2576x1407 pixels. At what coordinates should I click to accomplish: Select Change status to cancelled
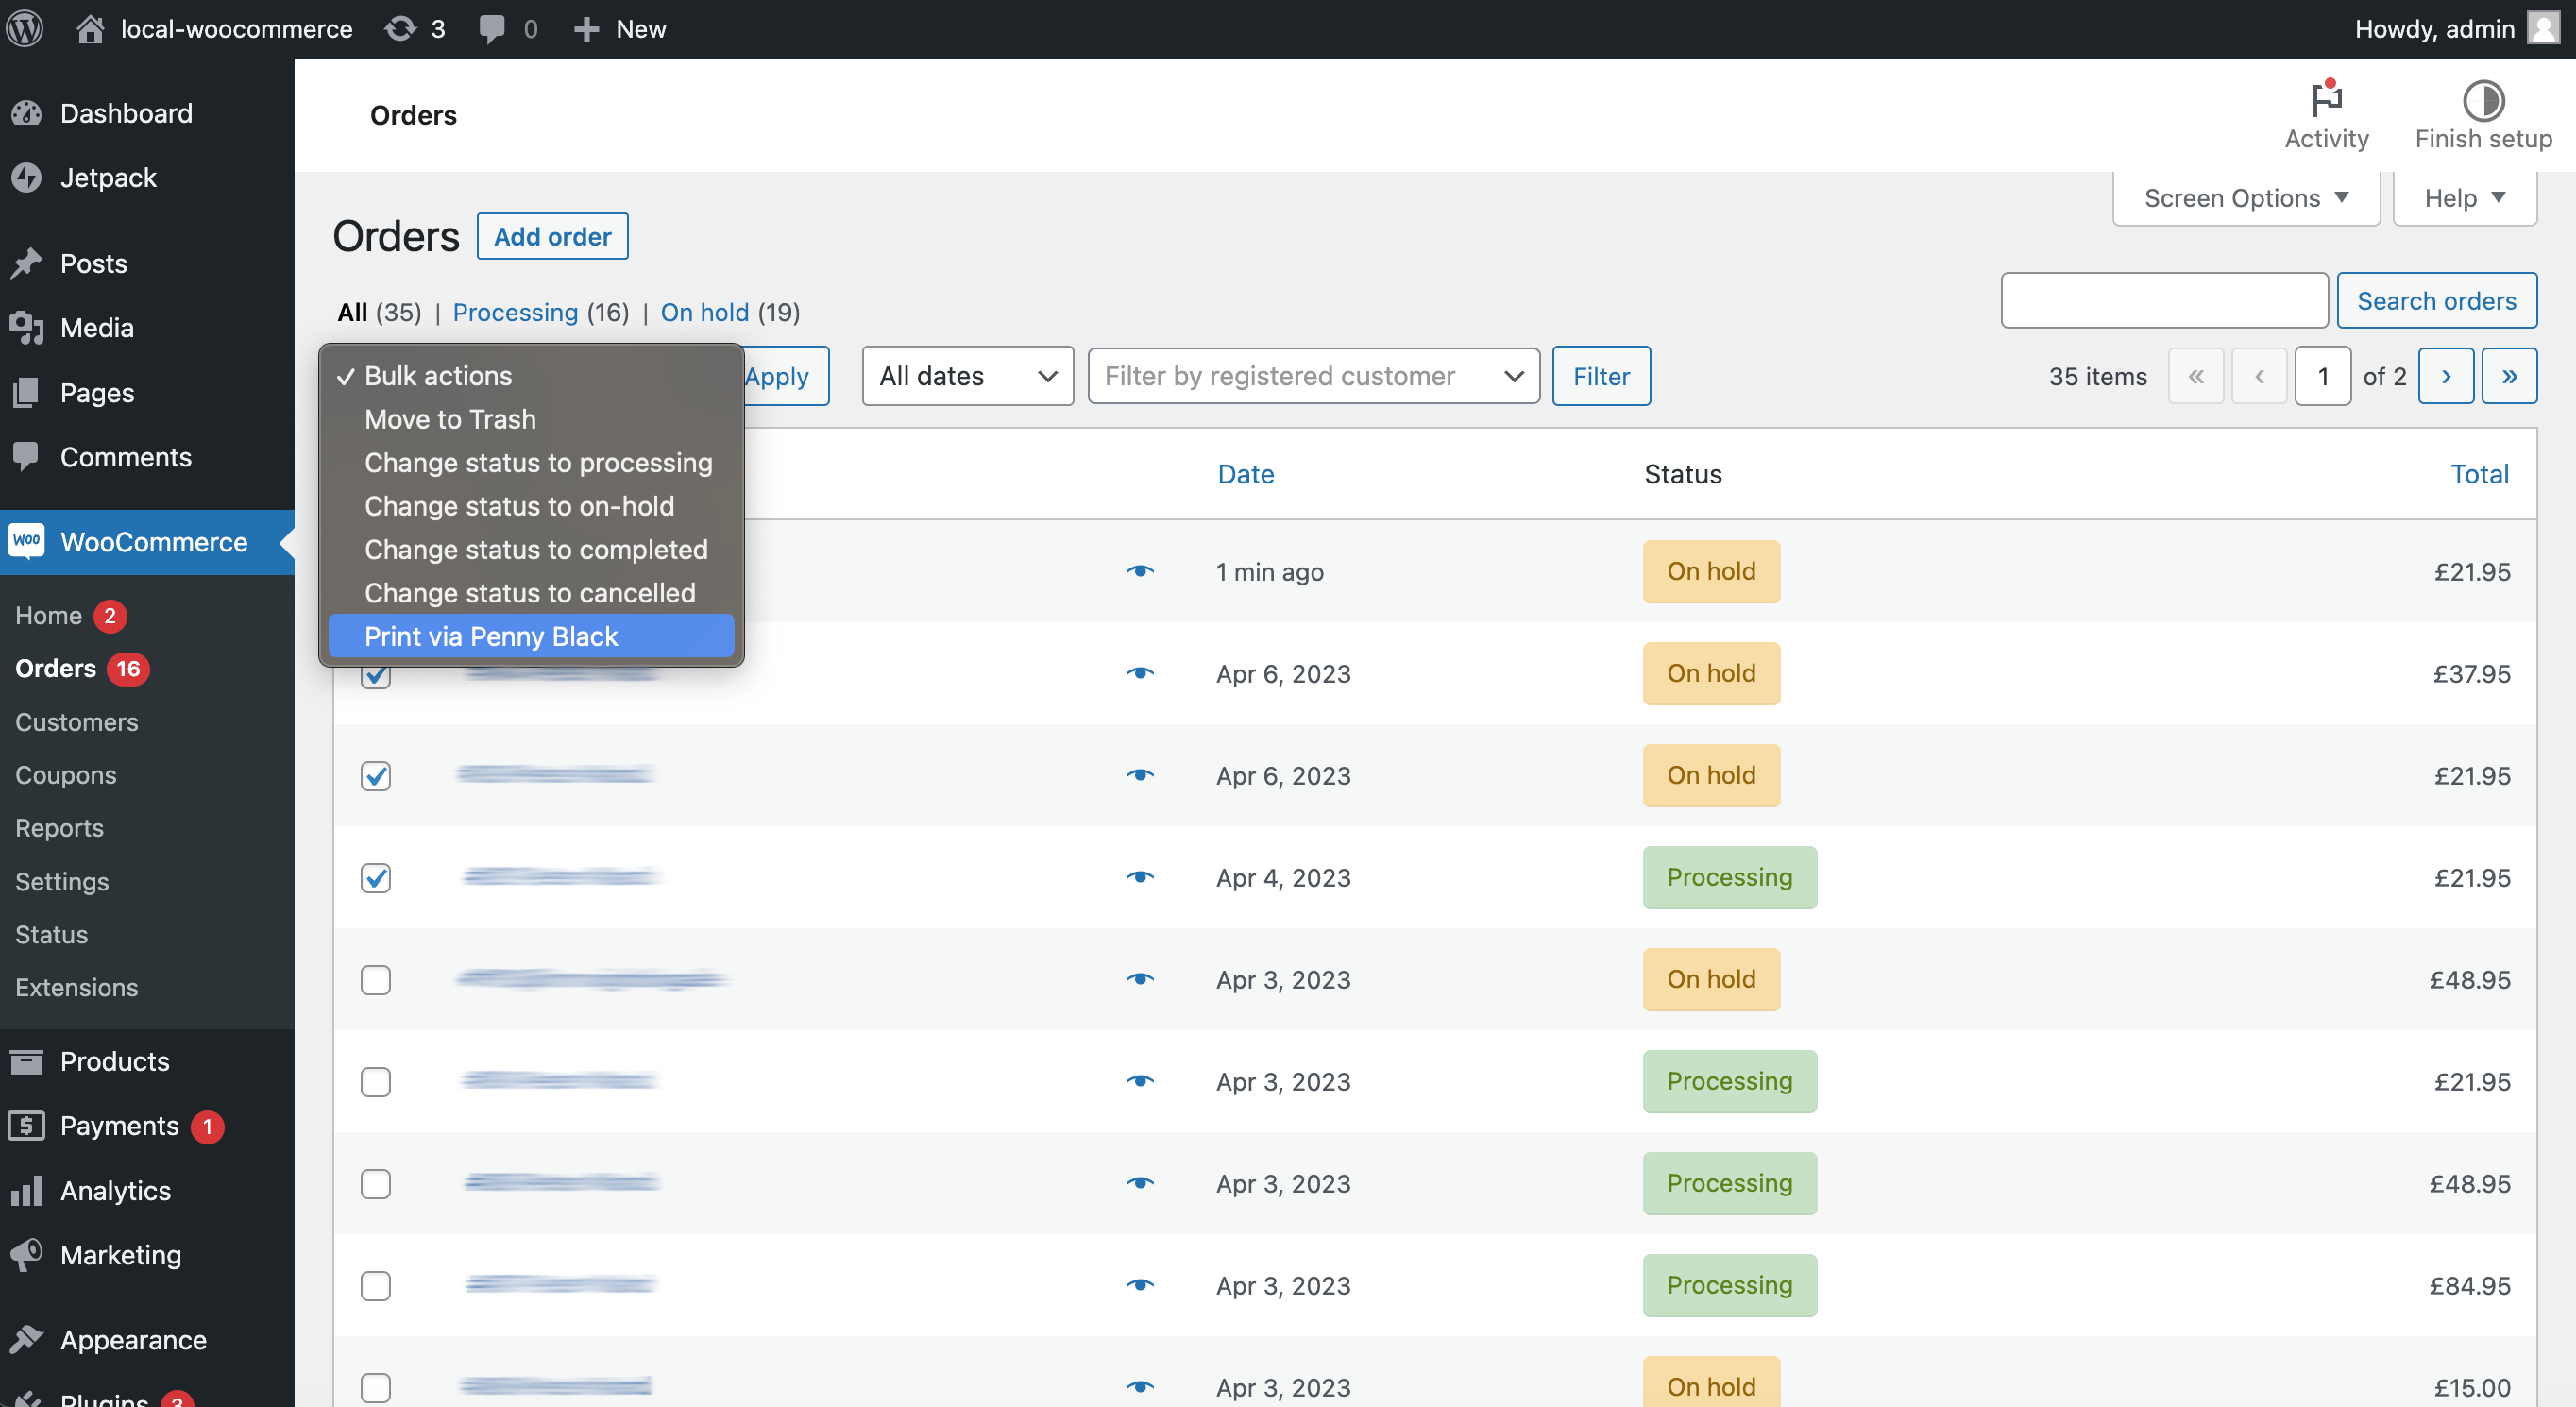[x=531, y=593]
